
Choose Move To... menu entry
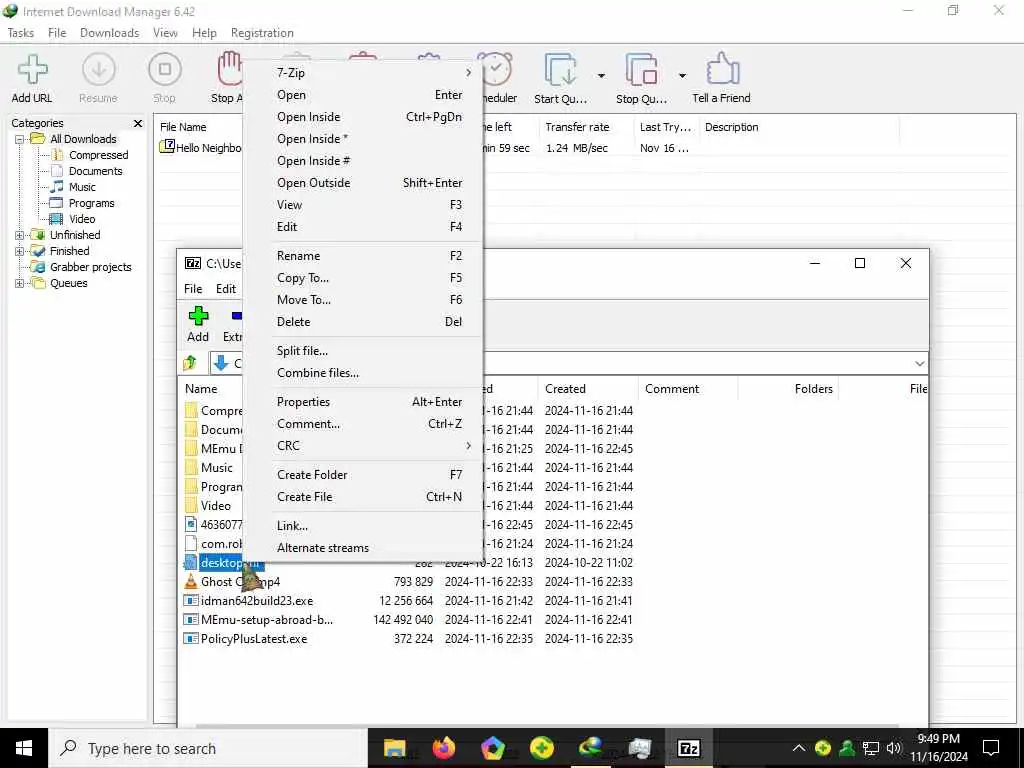[362, 300]
